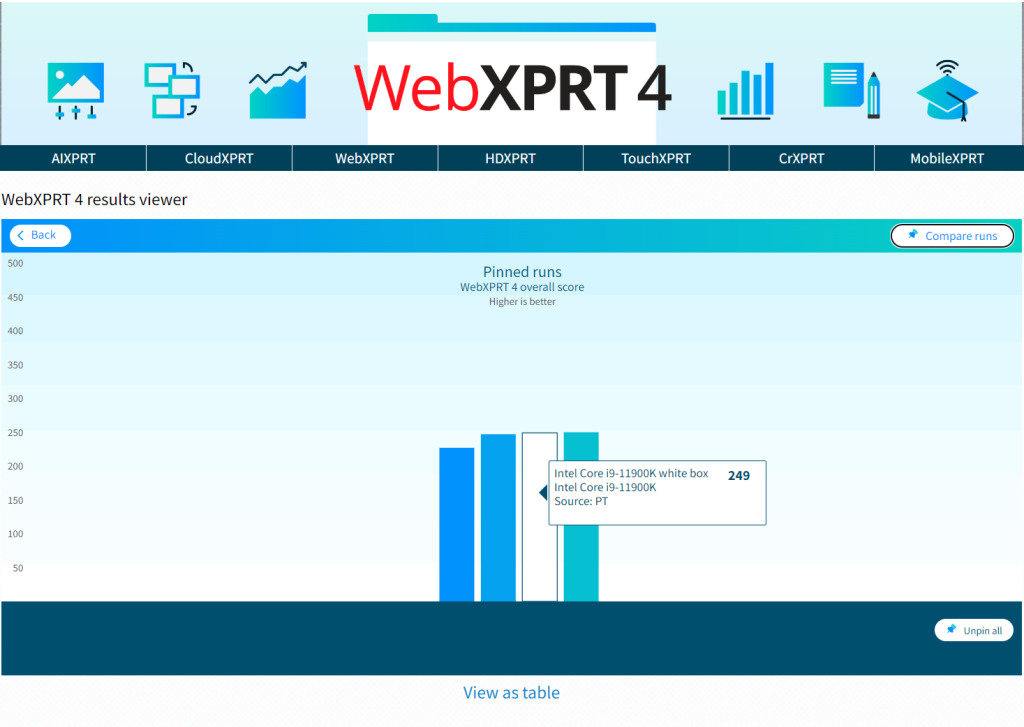Click the Unpin all button
1024x727 pixels.
click(x=974, y=630)
